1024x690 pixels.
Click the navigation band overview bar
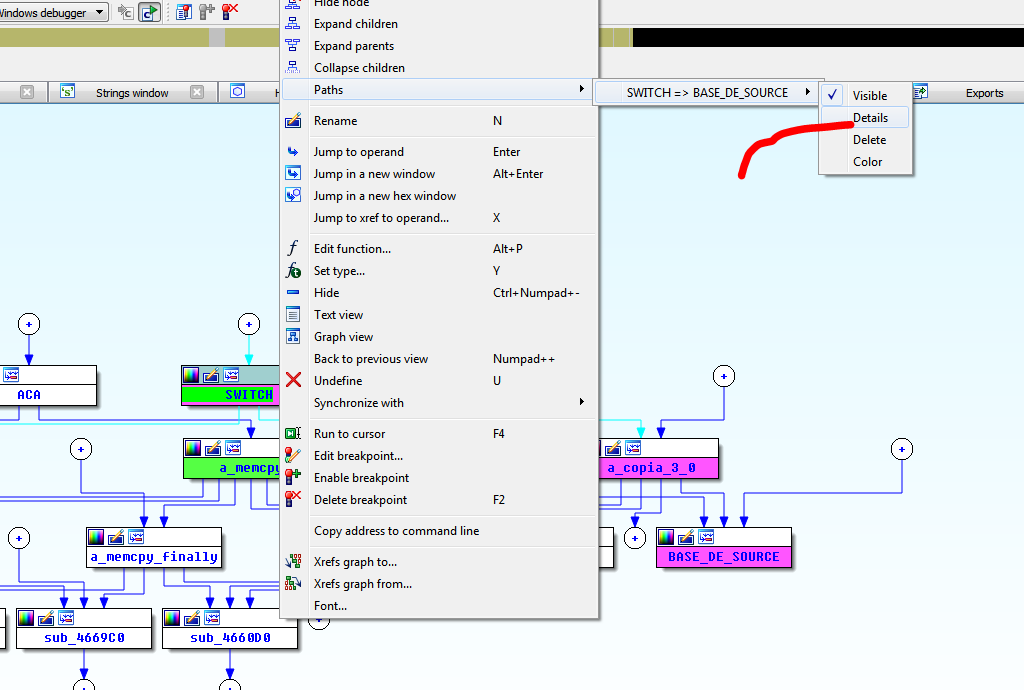[x=400, y=38]
